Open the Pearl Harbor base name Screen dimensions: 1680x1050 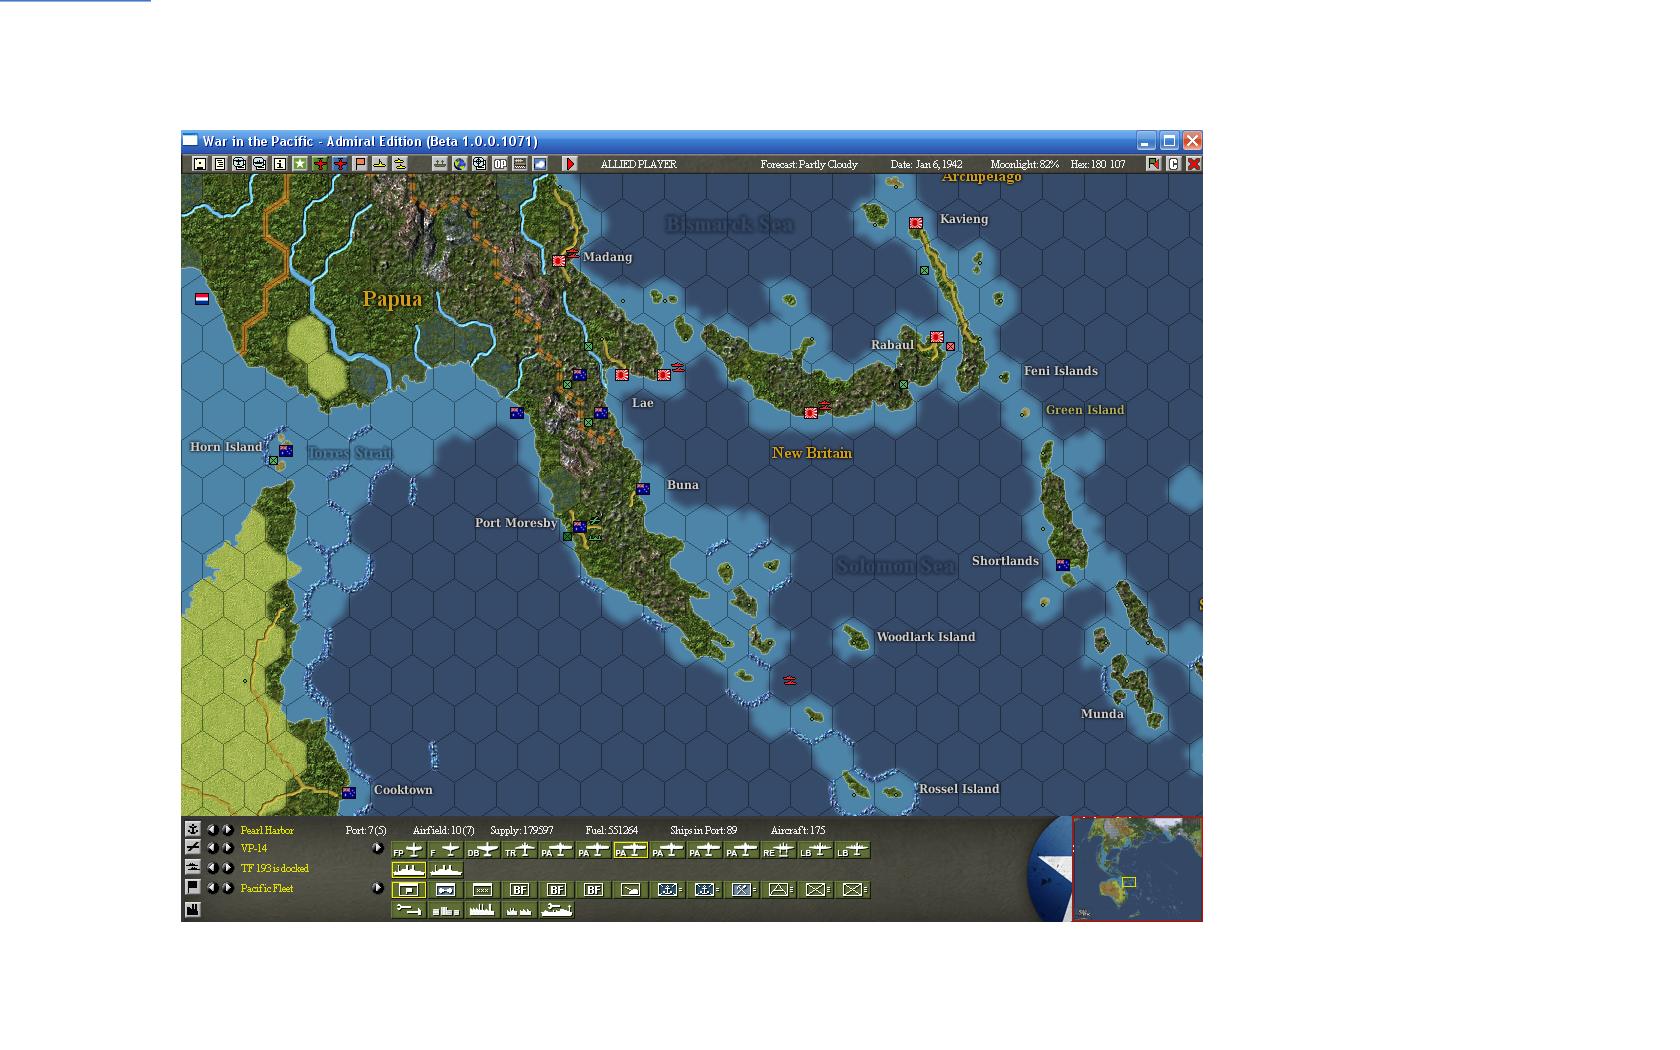267,830
